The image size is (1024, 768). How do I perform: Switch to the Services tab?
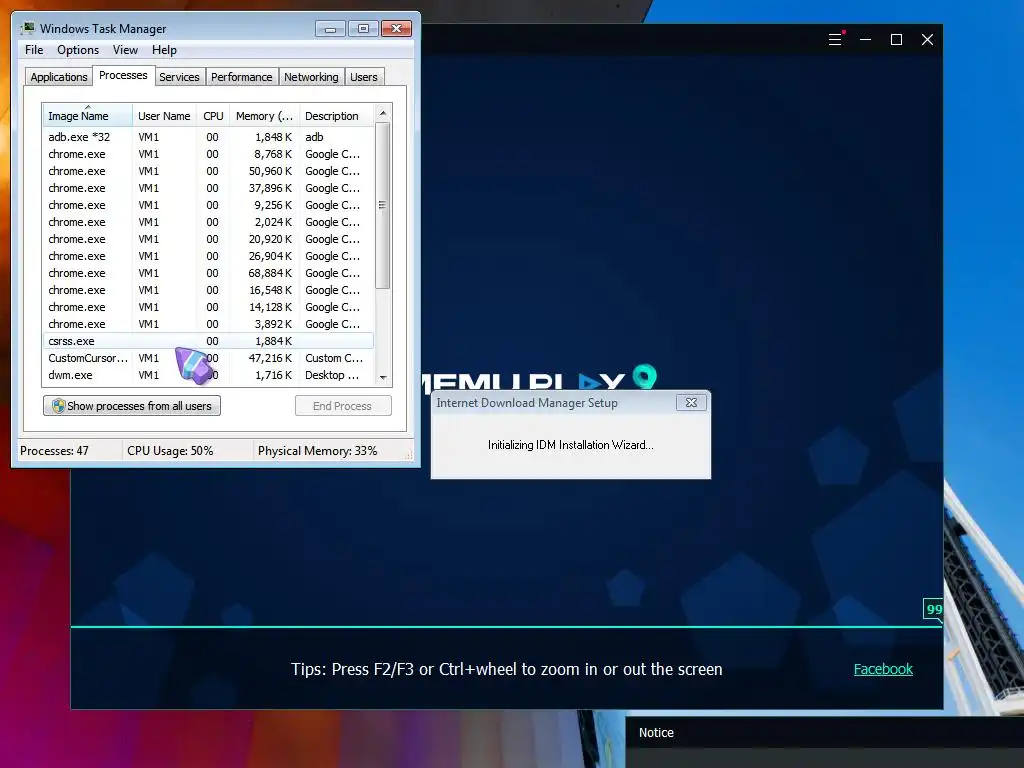(179, 77)
